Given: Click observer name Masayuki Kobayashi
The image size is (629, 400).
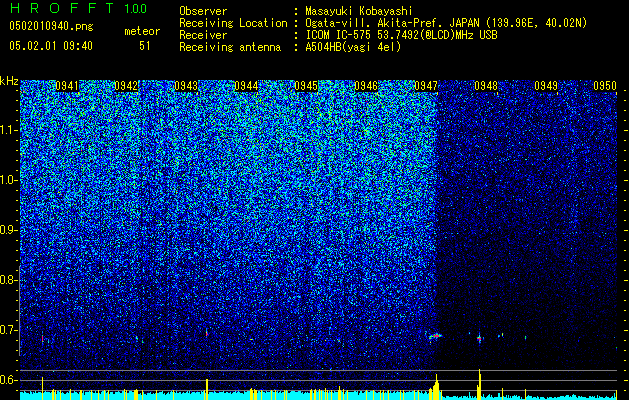Looking at the screenshot, I should (359, 11).
